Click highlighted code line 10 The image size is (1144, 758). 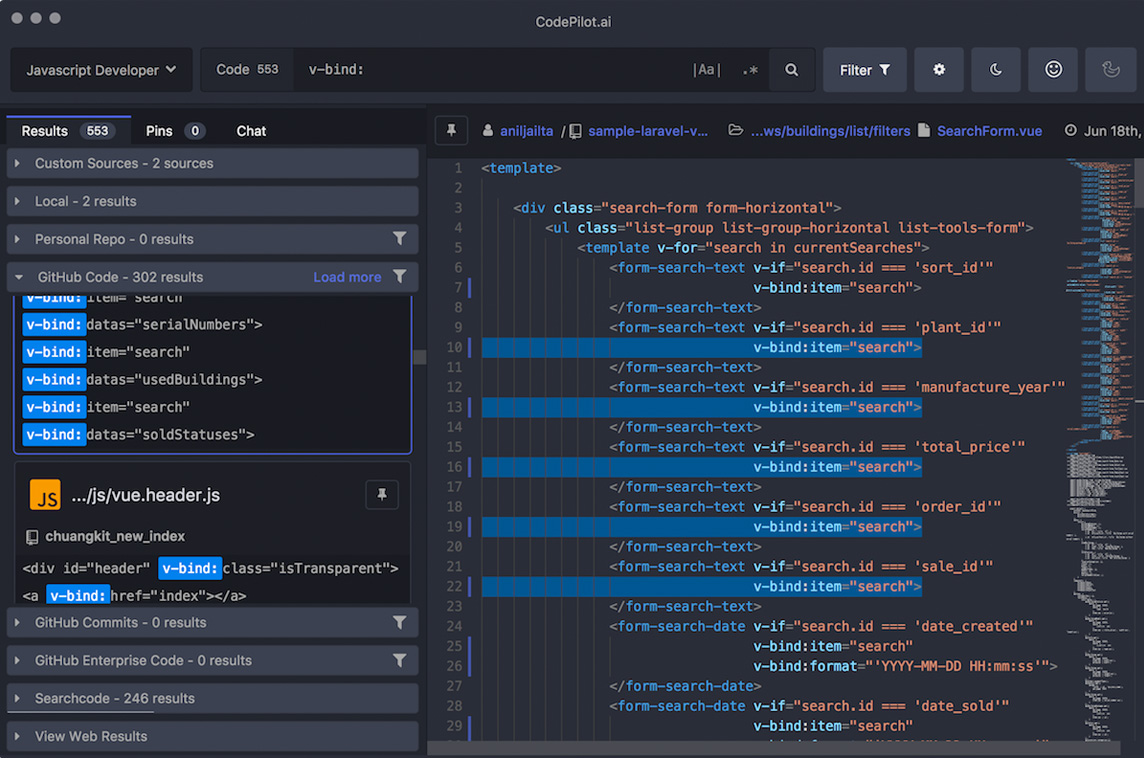tap(702, 347)
